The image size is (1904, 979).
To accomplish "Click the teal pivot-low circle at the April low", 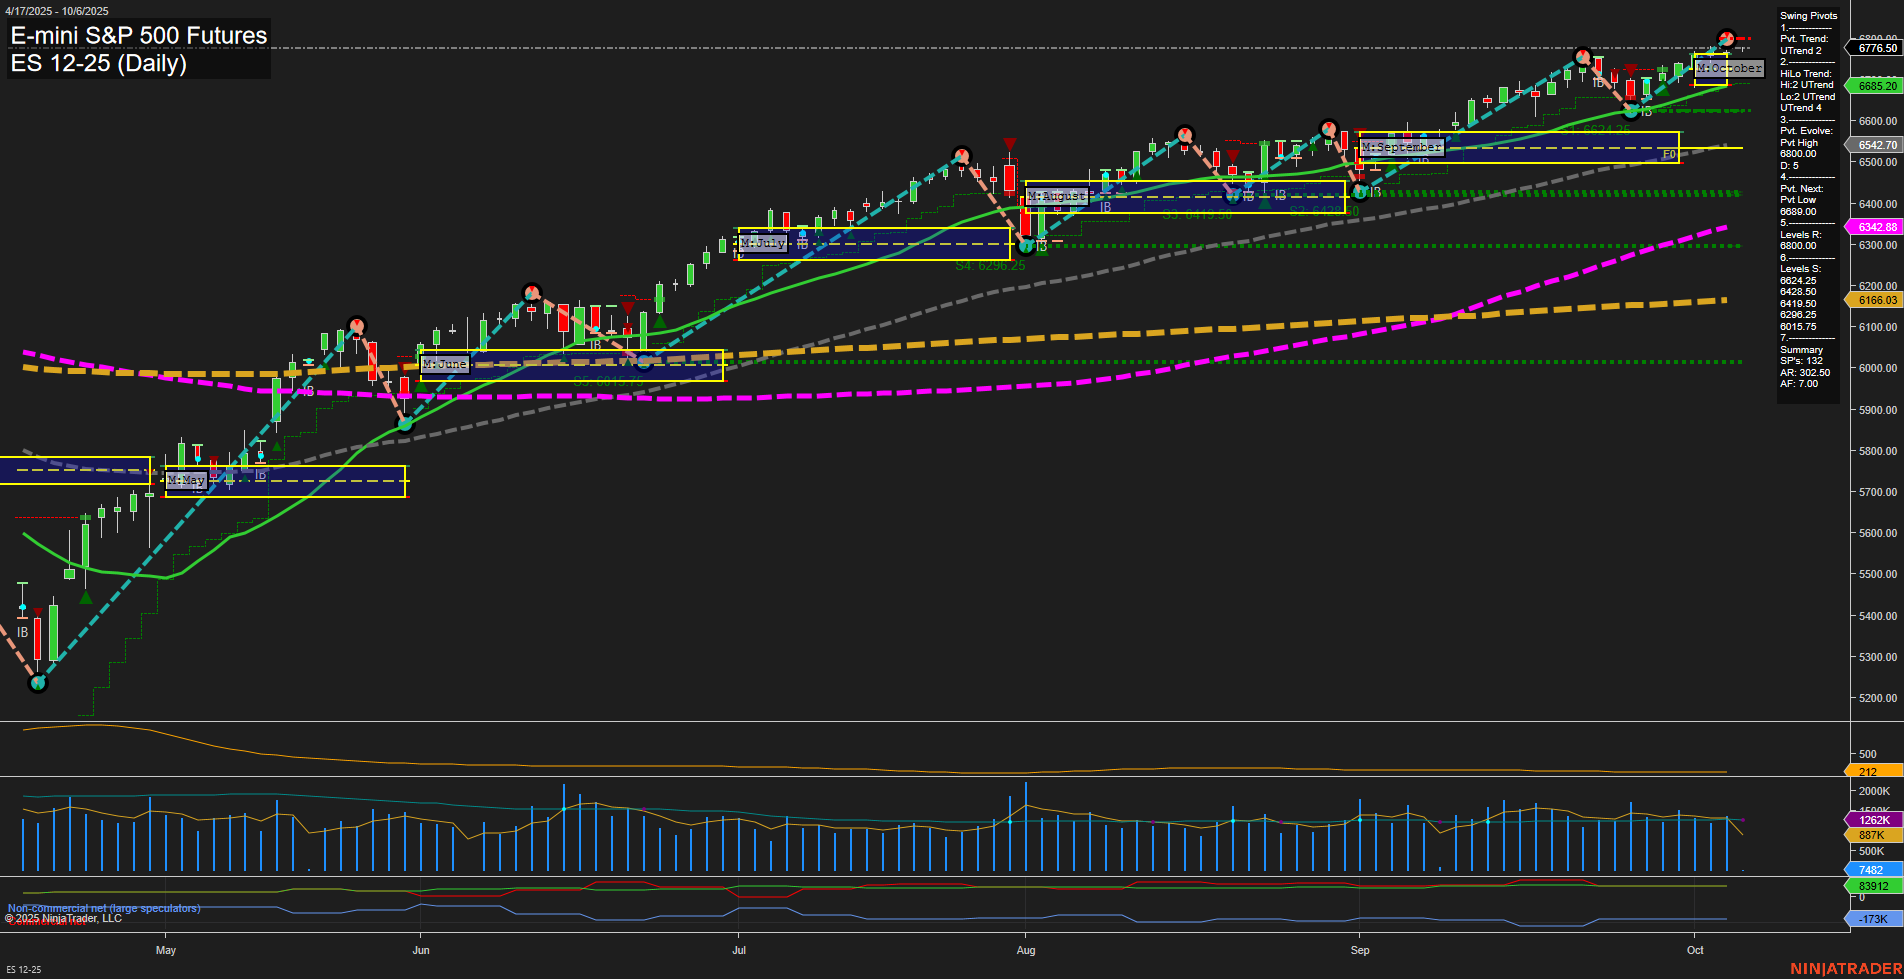I will (37, 683).
